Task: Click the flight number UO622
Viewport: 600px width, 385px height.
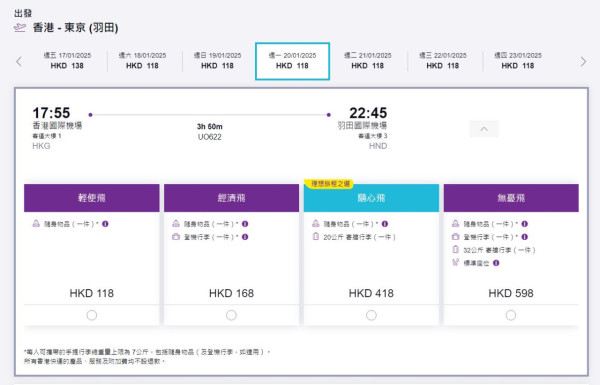Action: coord(210,137)
